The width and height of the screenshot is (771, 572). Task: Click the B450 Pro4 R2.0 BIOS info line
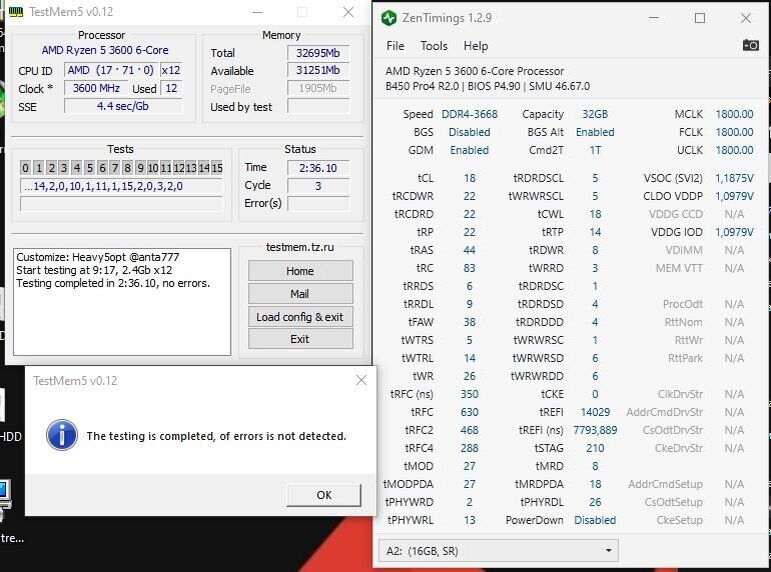click(487, 87)
